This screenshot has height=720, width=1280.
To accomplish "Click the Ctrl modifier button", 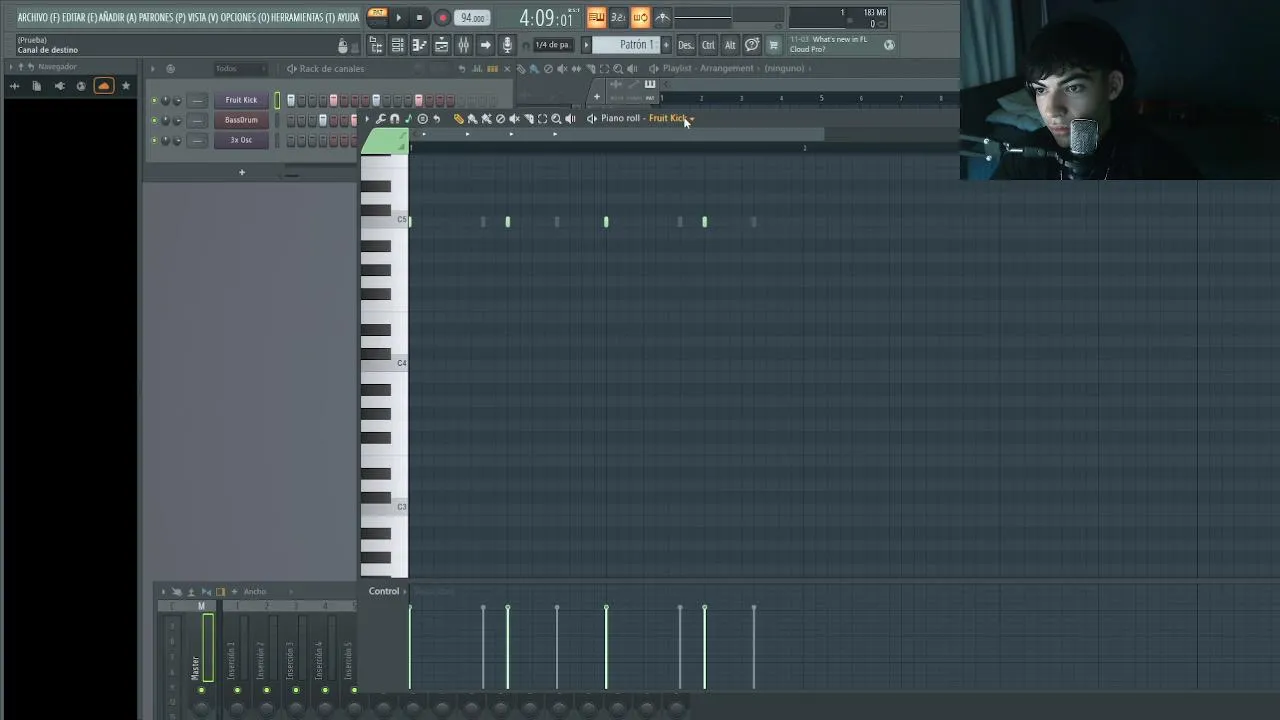I will (x=708, y=45).
